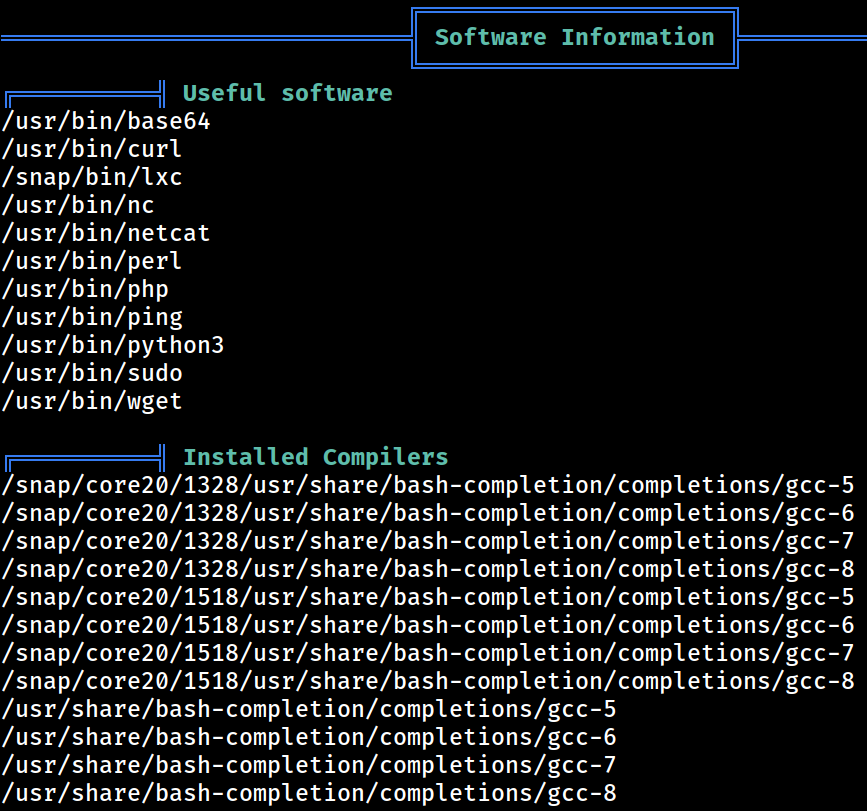Select the /usr/bin/base64 line
The image size is (867, 811).
[x=106, y=122]
